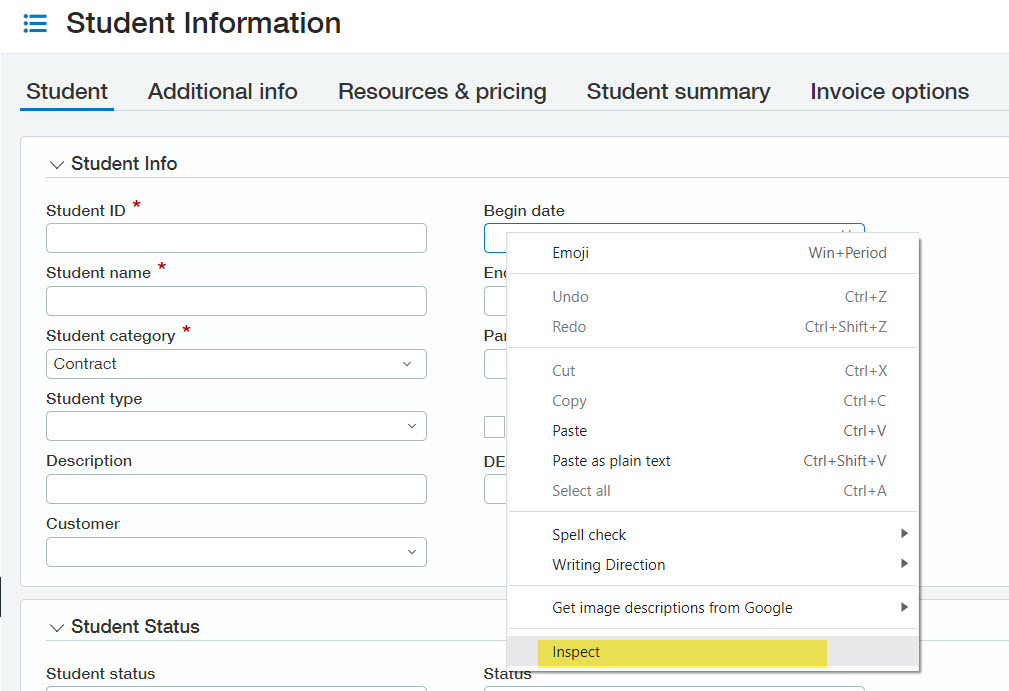Click the Description input field
Viewport: 1009px width, 691px height.
(x=236, y=489)
